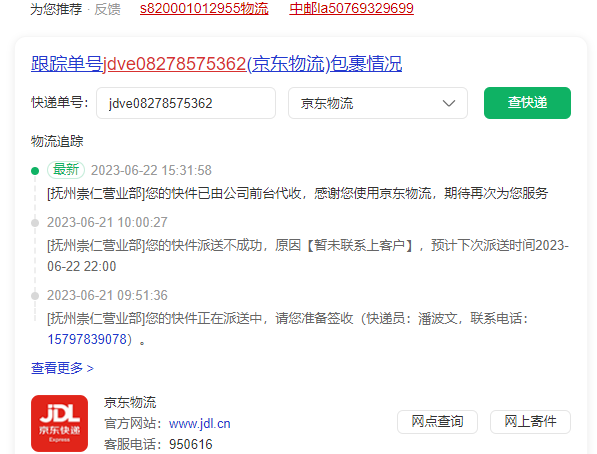Open the 京东物流 courier dropdown arrow
Image resolution: width=597 pixels, height=454 pixels.
point(449,103)
